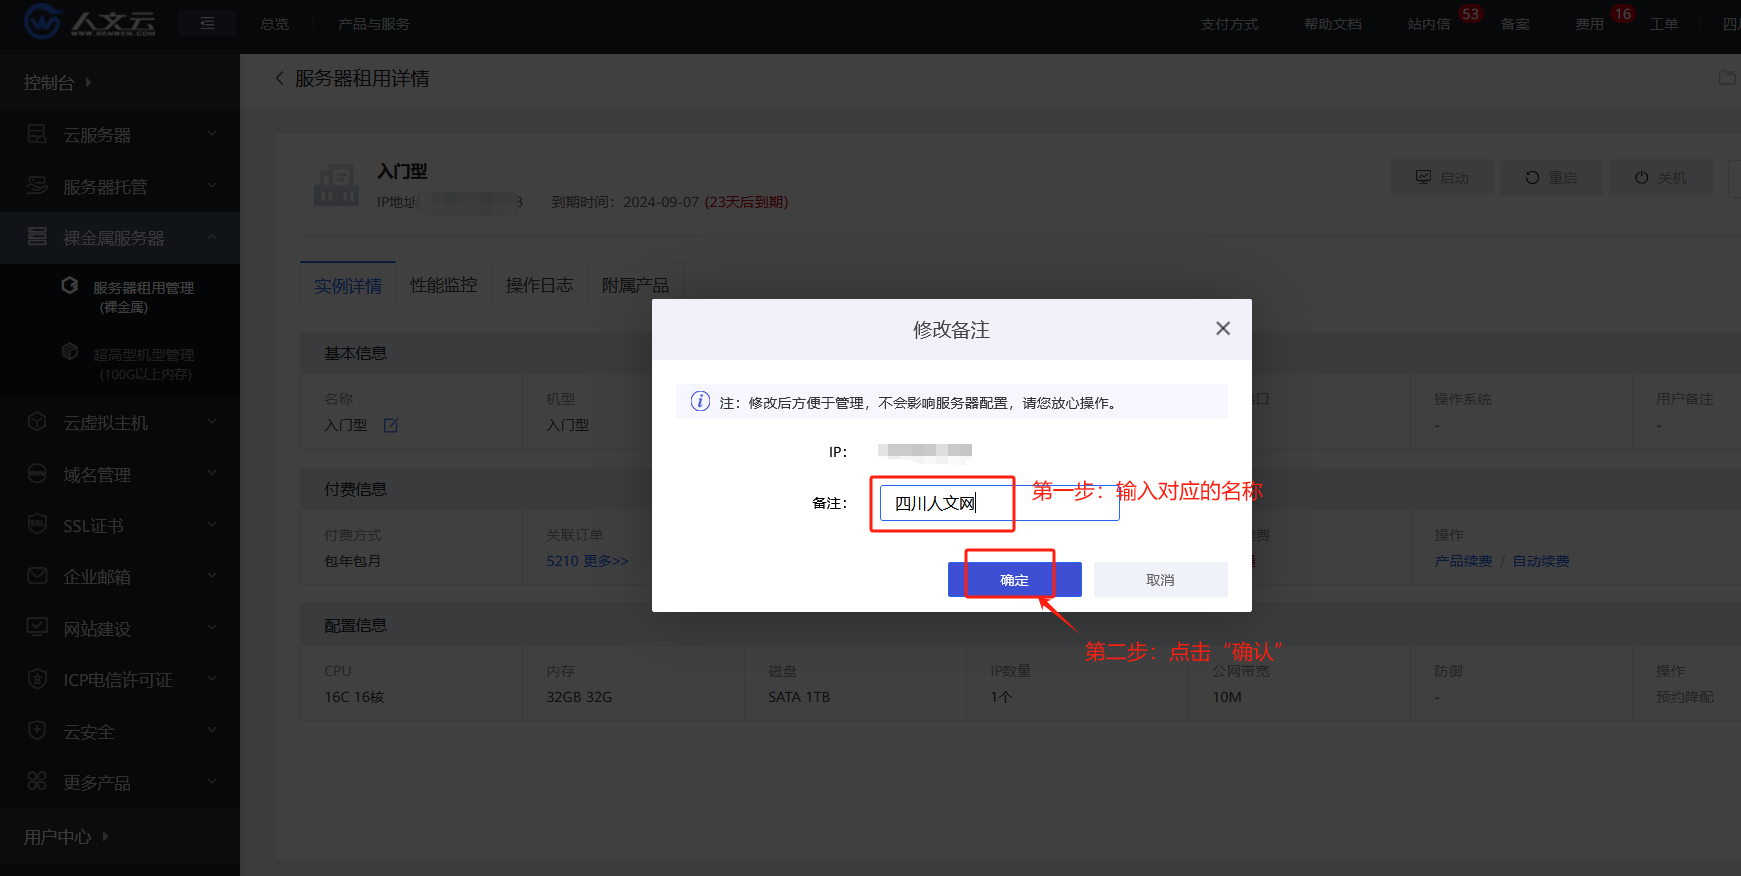Viewport: 1741px width, 876px height.
Task: Click the 服务器租用管理 hexagon icon
Action: coord(70,286)
